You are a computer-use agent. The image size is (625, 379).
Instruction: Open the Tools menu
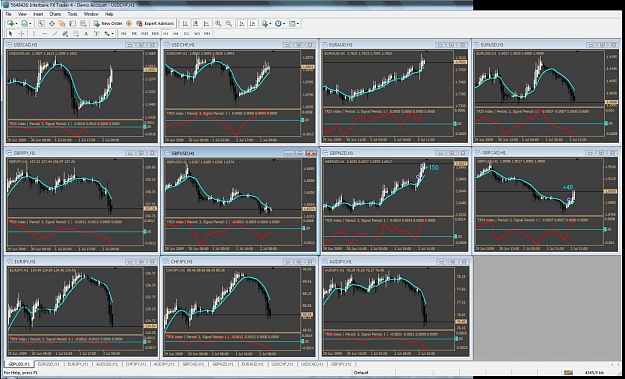pos(72,14)
